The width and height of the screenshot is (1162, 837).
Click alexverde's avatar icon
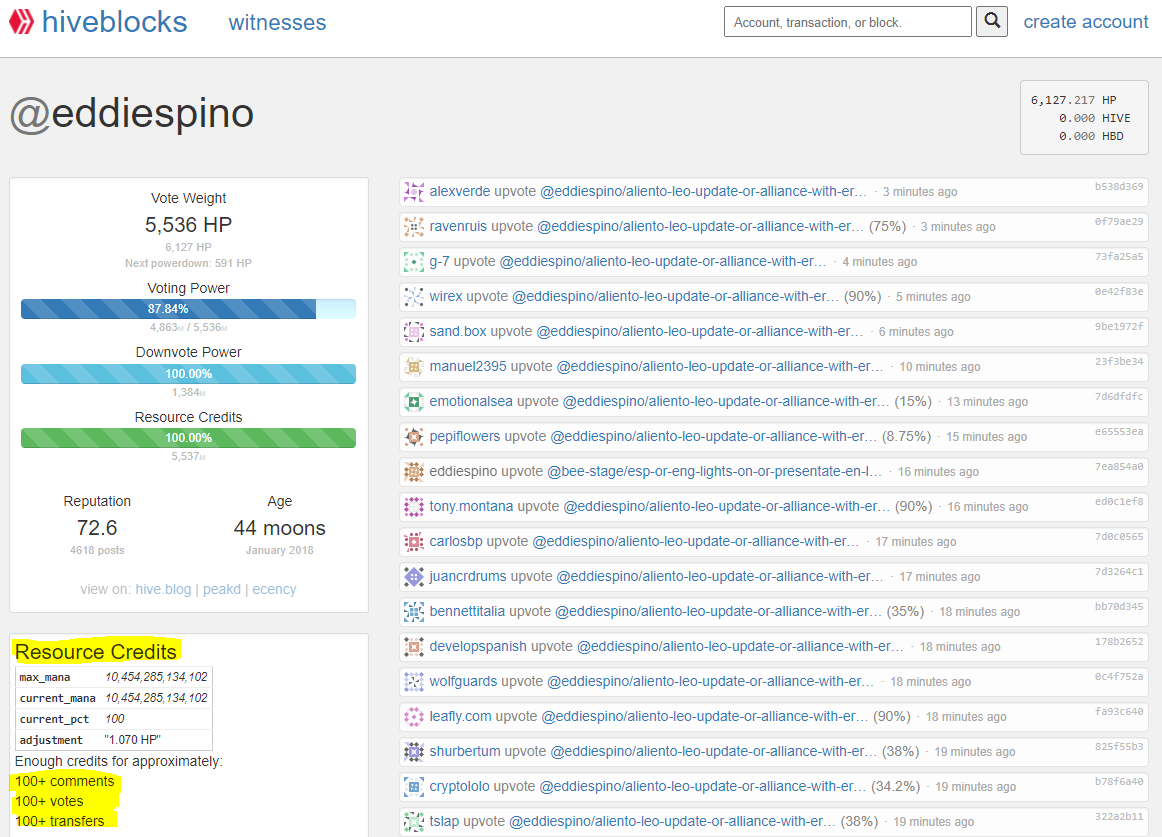click(x=414, y=191)
